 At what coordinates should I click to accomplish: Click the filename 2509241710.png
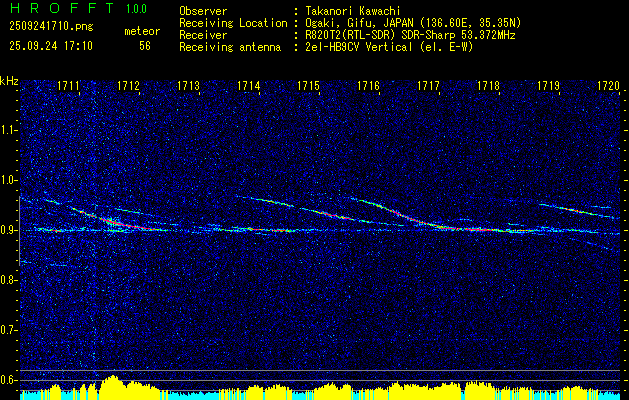pos(51,26)
